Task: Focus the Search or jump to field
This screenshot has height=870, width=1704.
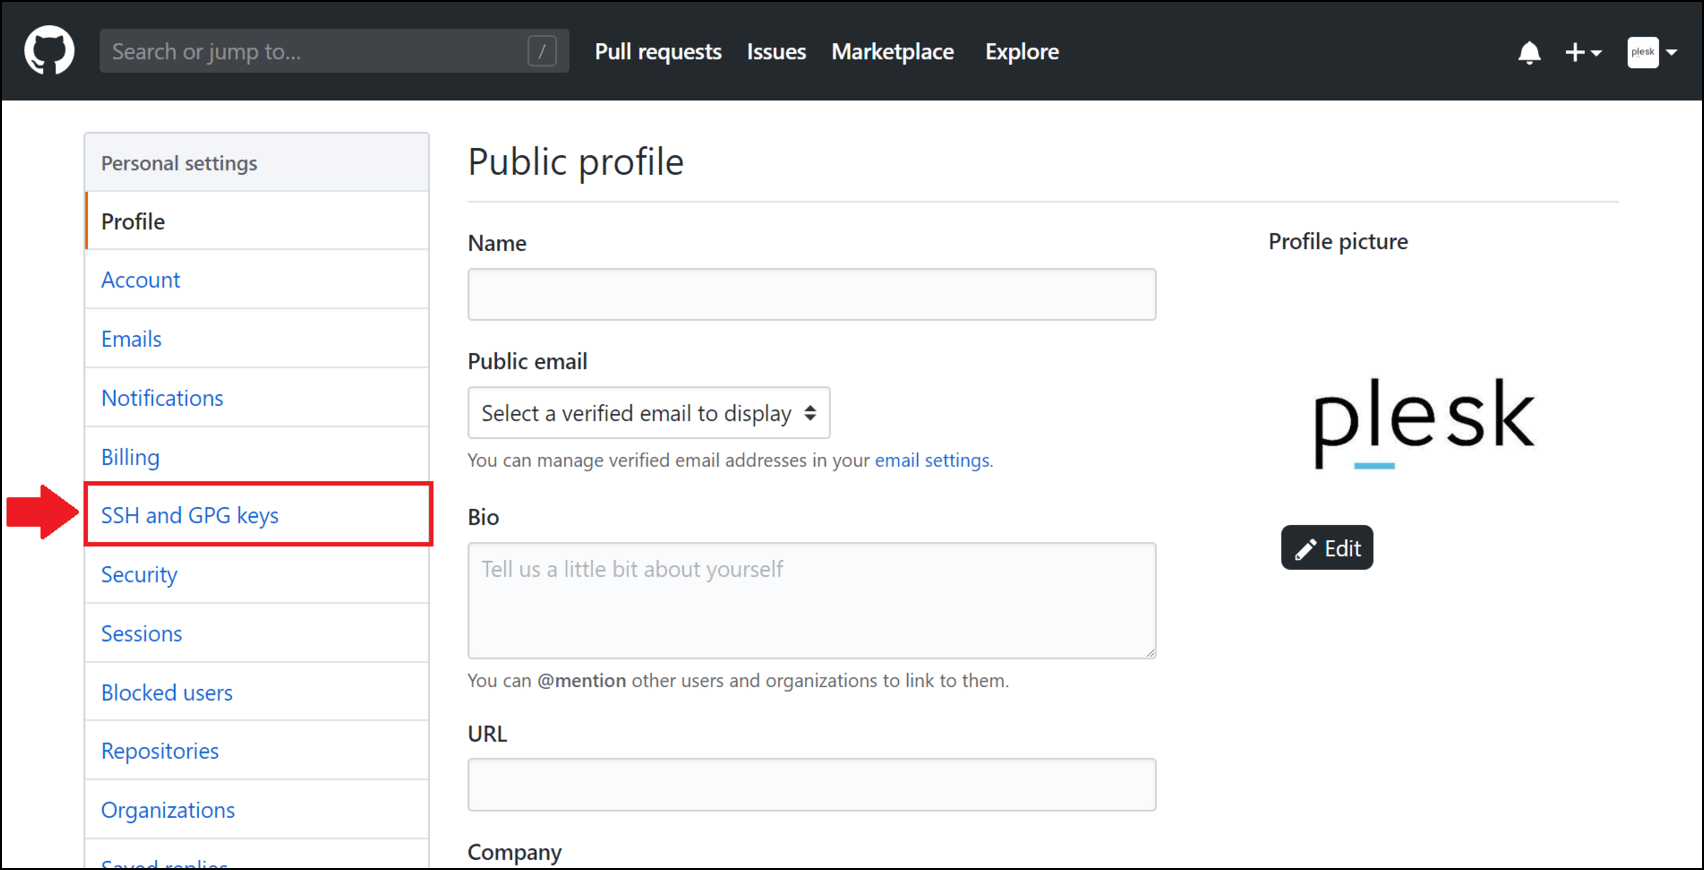Action: [x=334, y=51]
